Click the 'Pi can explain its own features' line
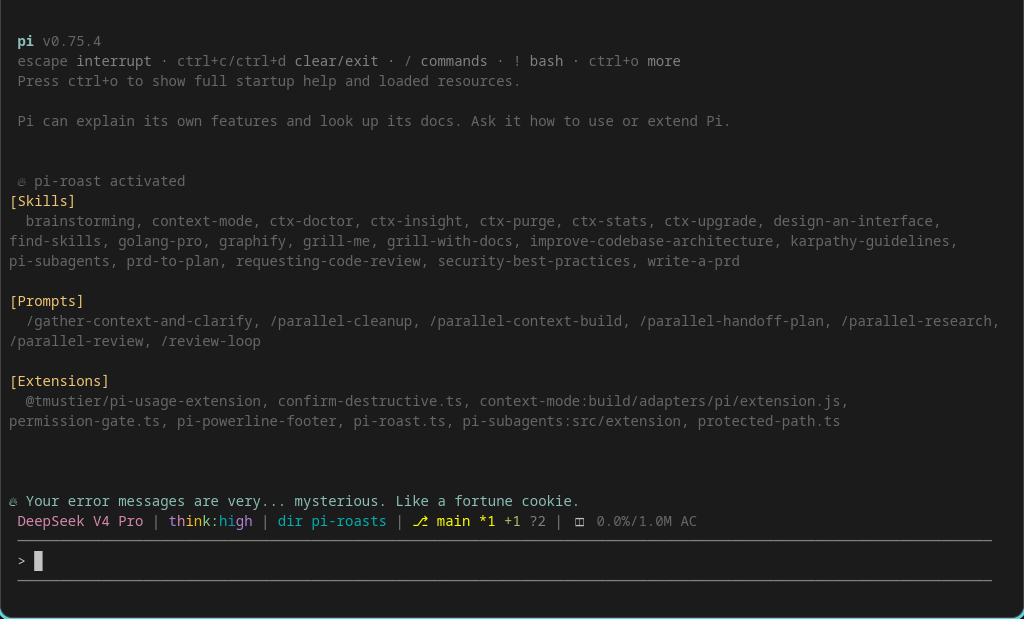Screen dimensions: 1024x619 tap(374, 121)
